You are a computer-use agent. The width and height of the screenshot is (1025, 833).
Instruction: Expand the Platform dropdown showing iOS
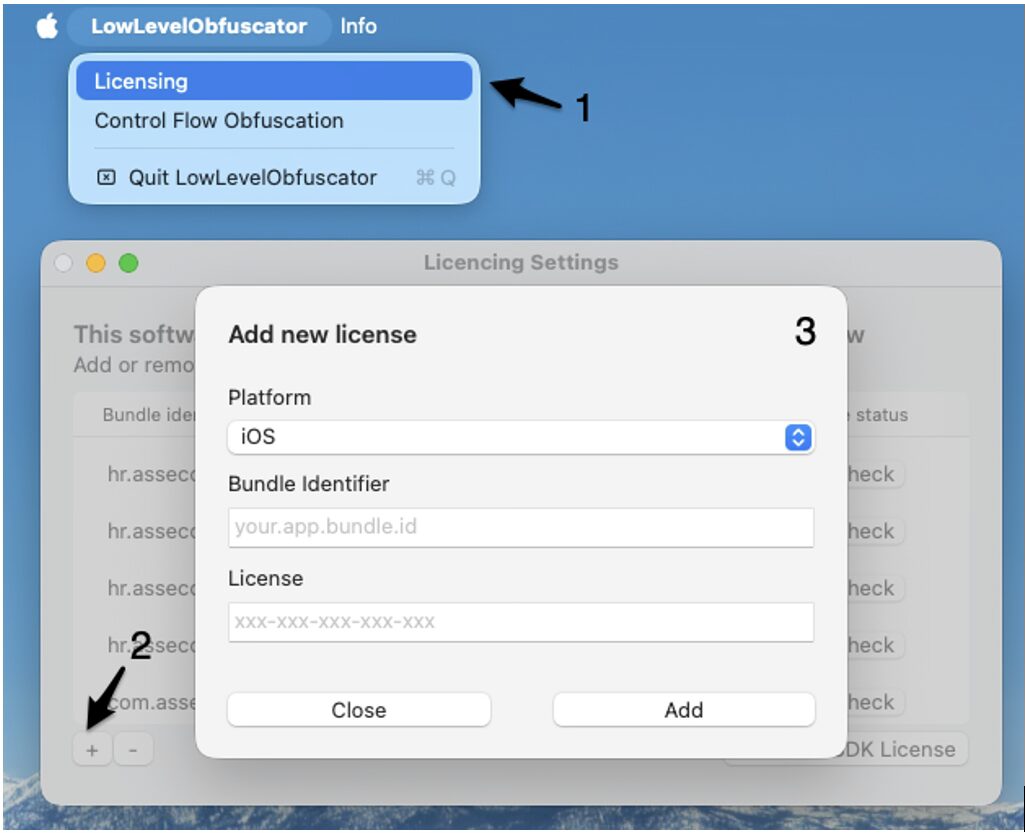520,437
